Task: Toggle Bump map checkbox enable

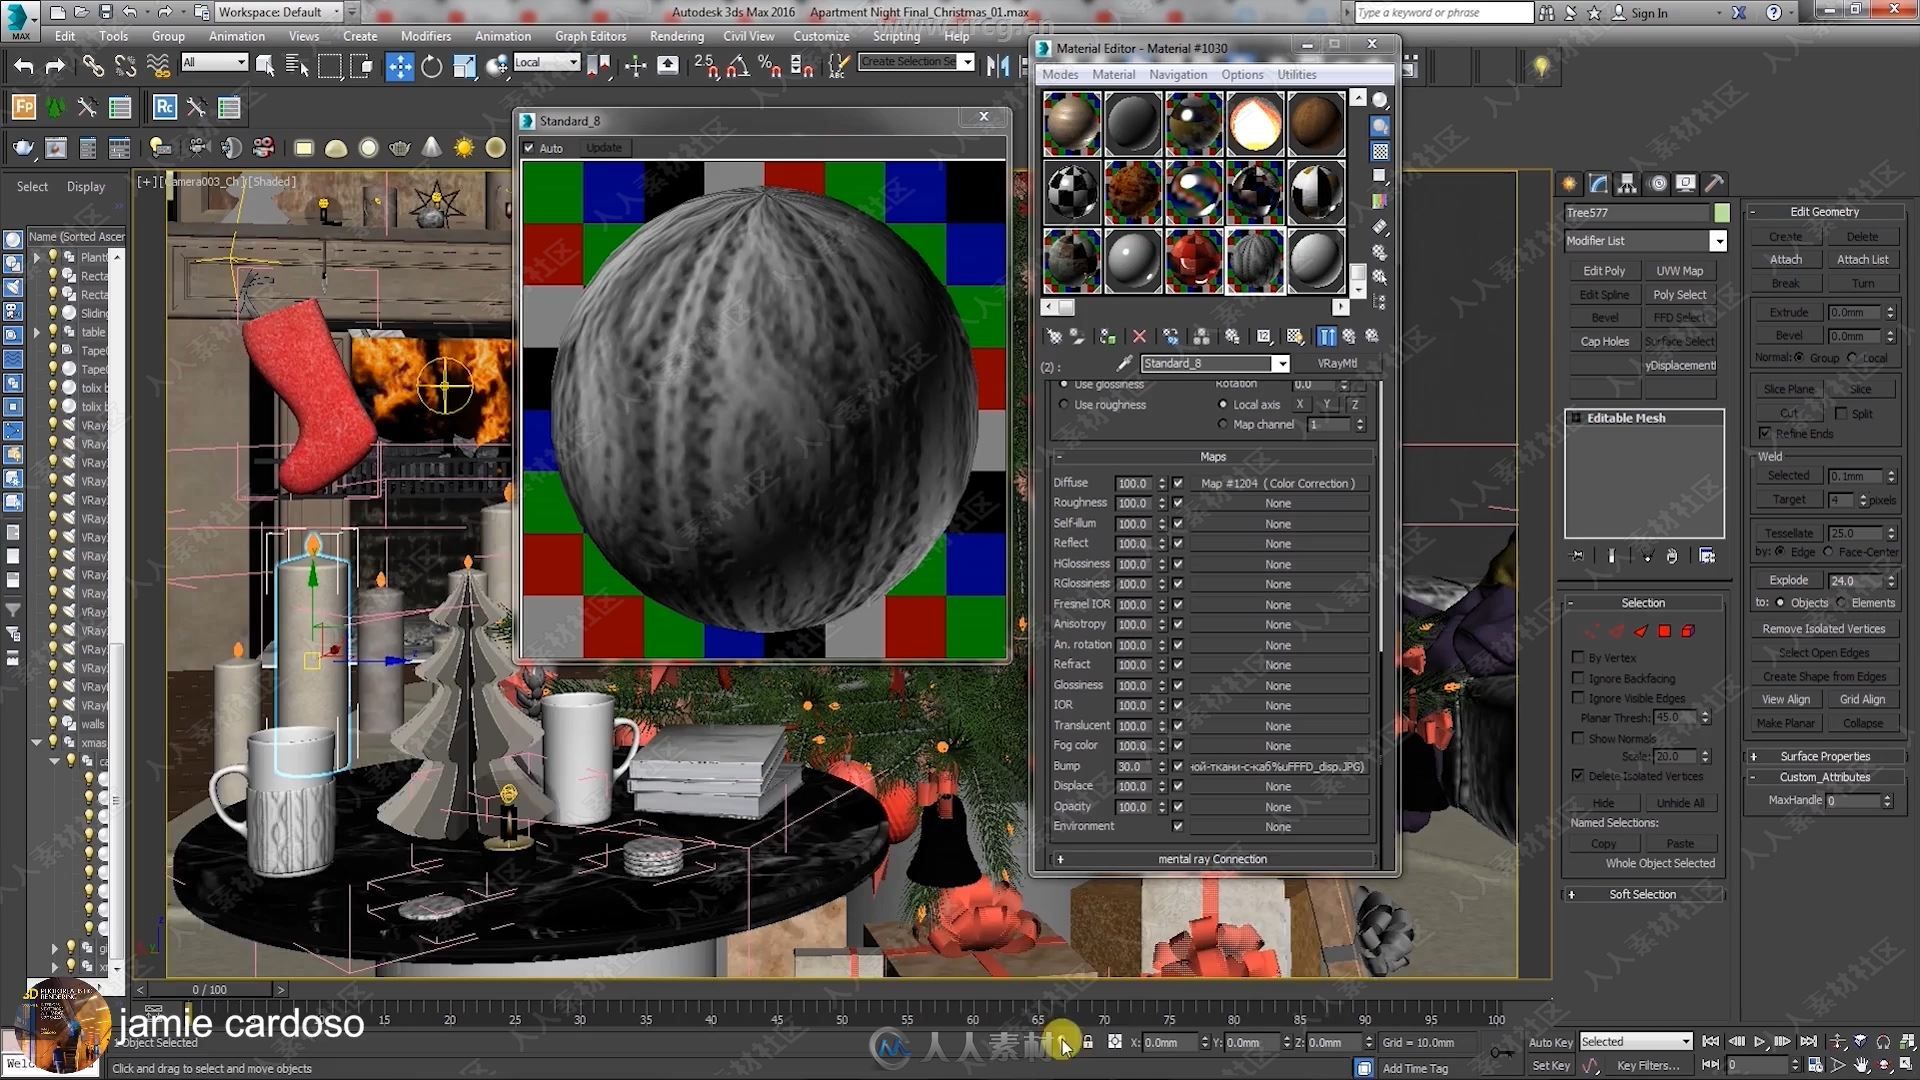Action: [x=1178, y=765]
